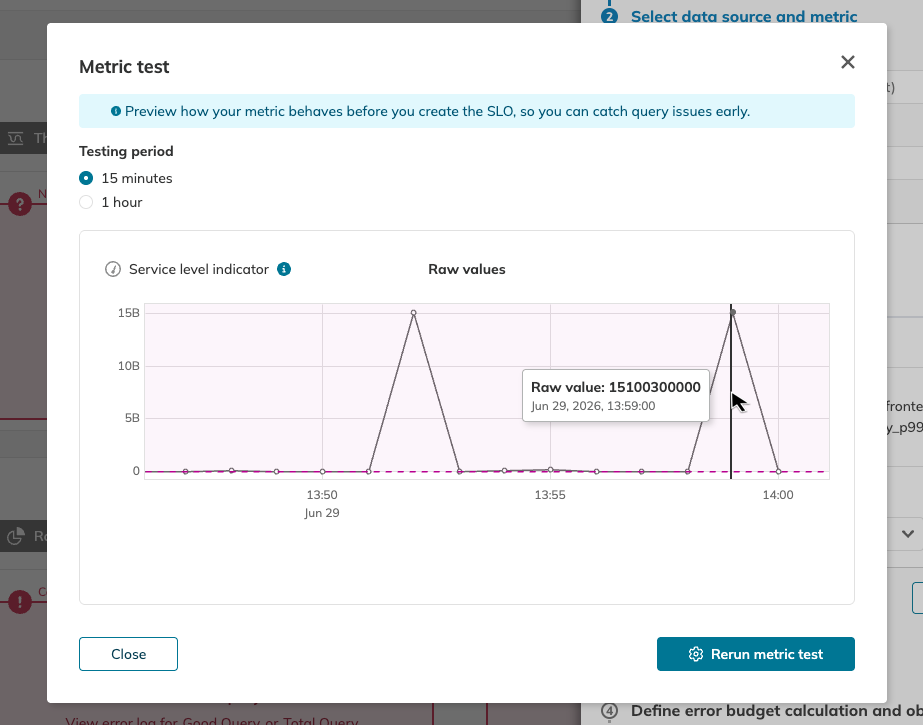Viewport: 923px width, 725px height.
Task: Click the gauge icon beside Service level indicator
Action: pyautogui.click(x=112, y=269)
